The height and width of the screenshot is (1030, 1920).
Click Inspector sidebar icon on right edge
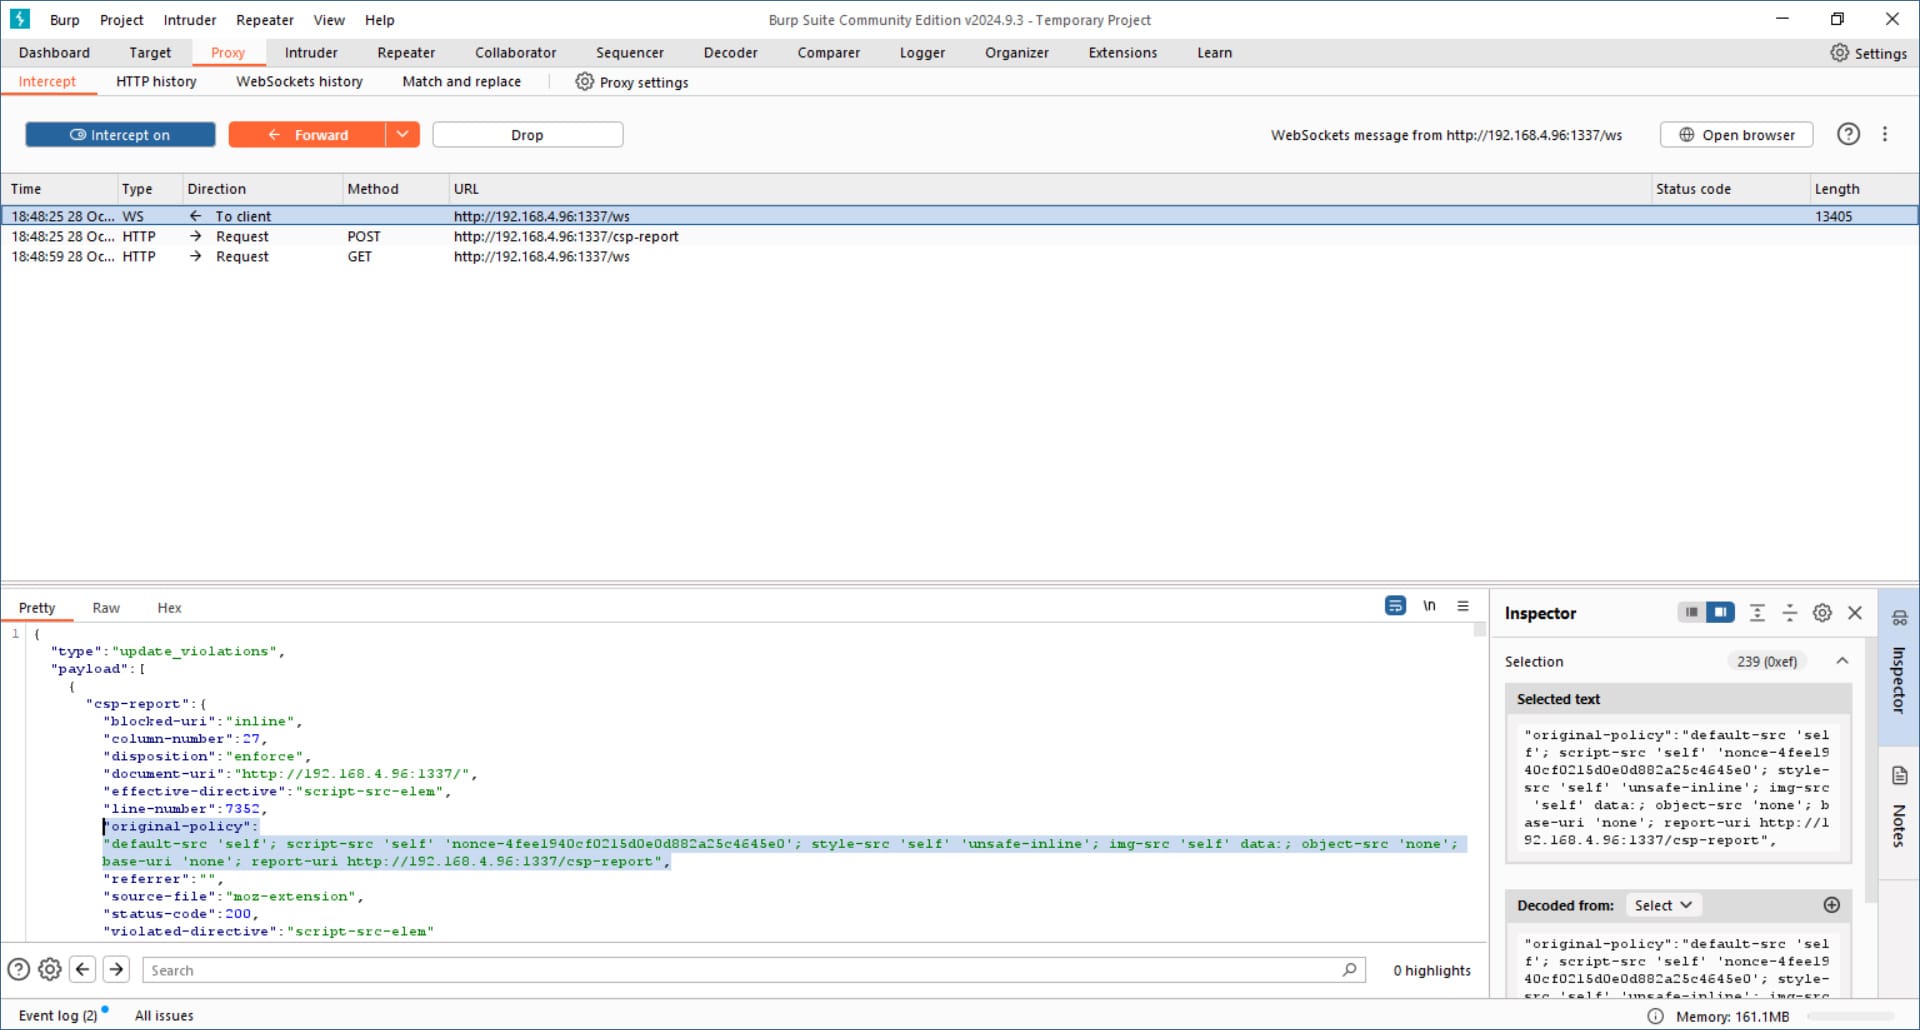tap(1899, 618)
